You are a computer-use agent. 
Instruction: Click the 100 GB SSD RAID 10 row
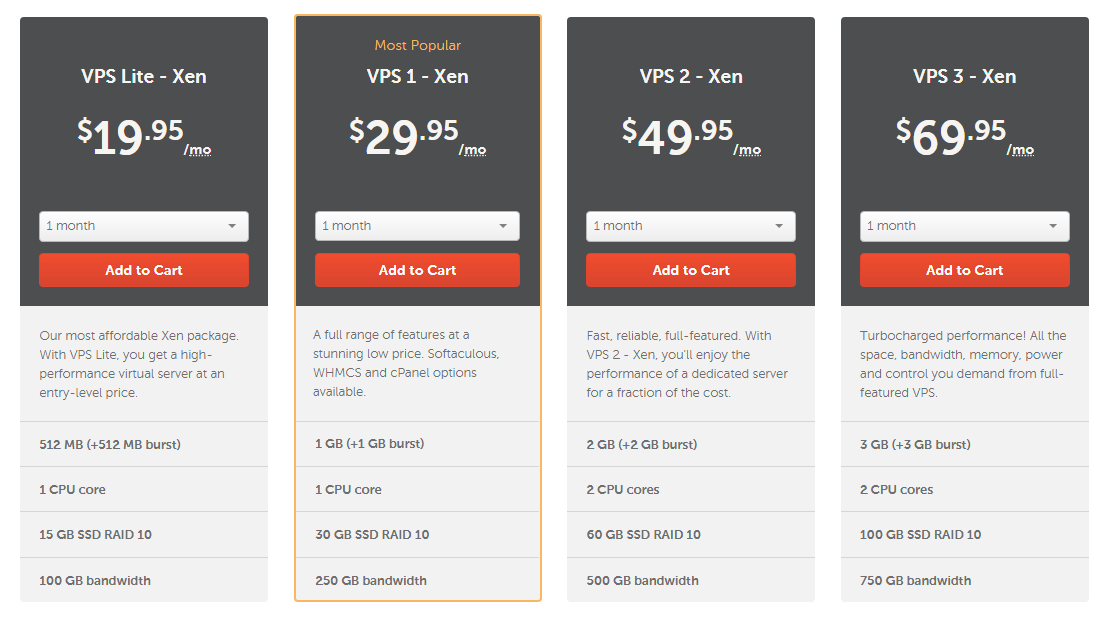(964, 534)
